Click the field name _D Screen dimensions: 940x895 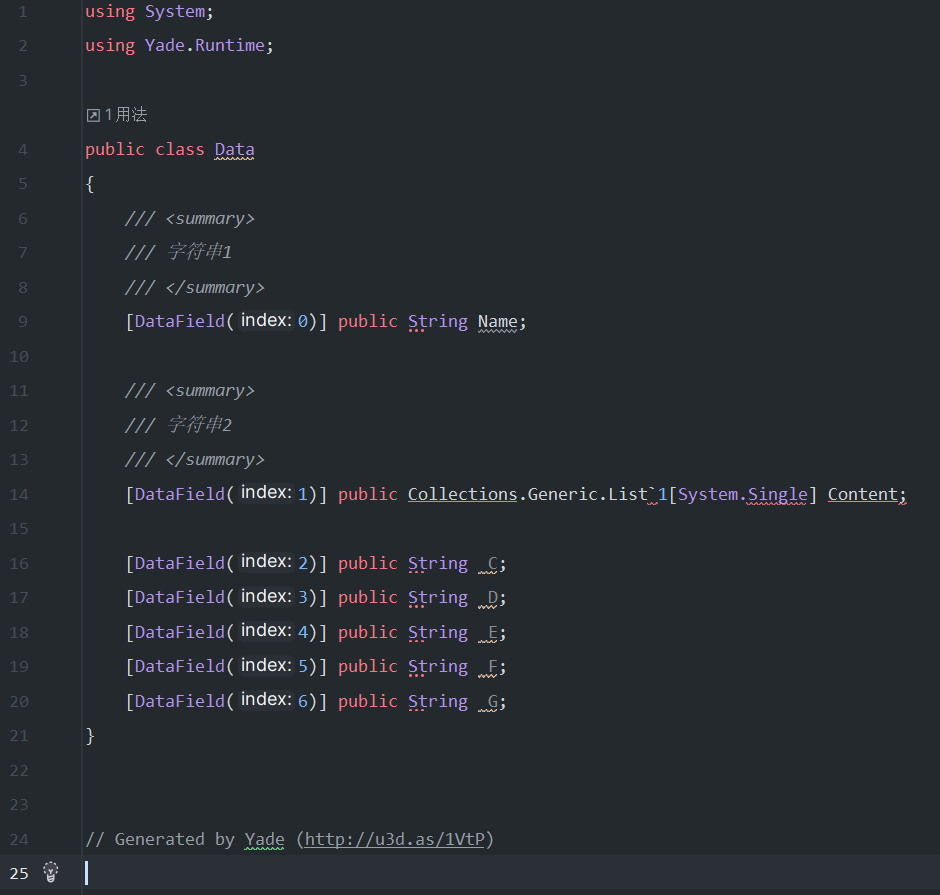coord(487,598)
